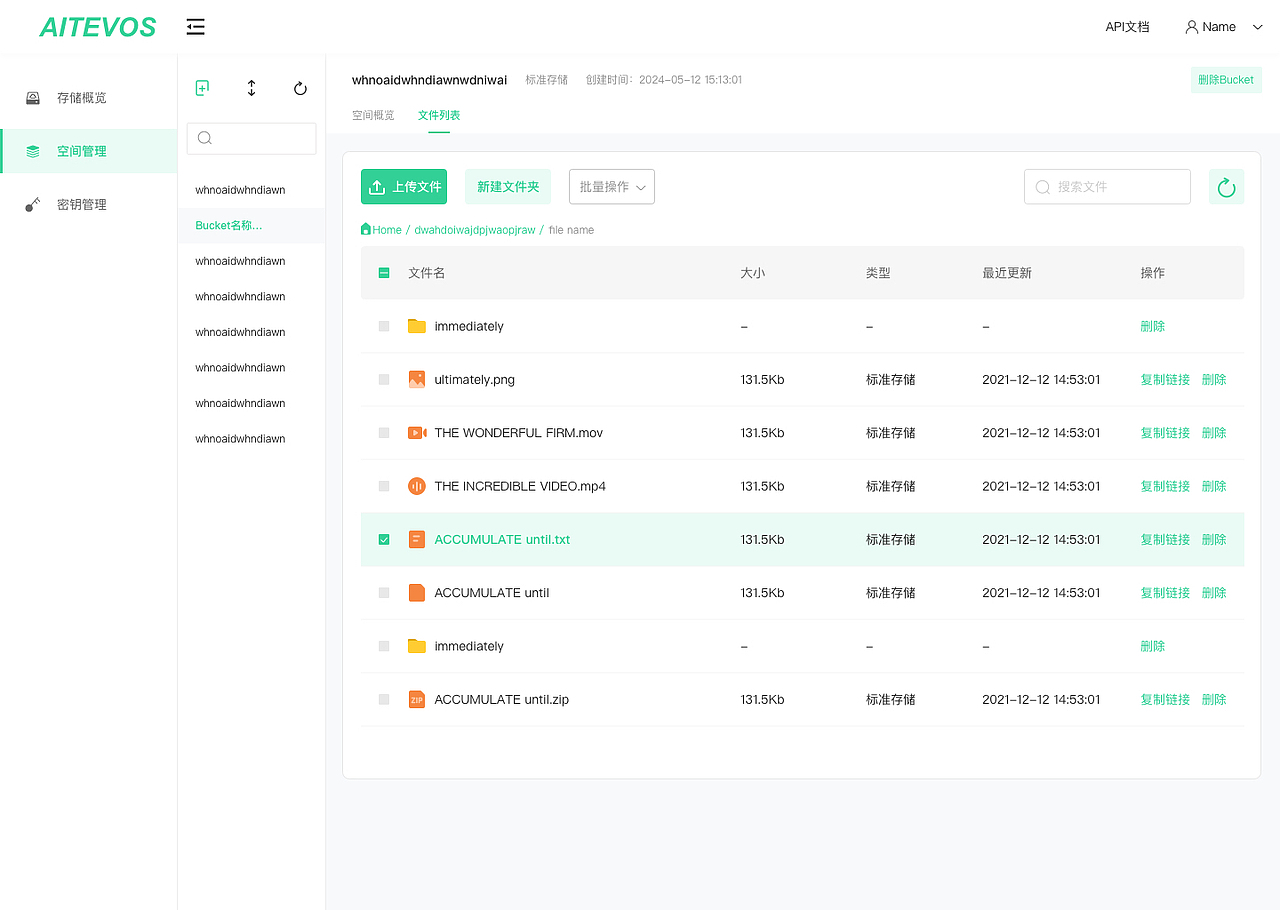Click bucket title whnoaidwhndiawnwdniwai
Viewport: 1280px width, 910px height.
tap(430, 80)
